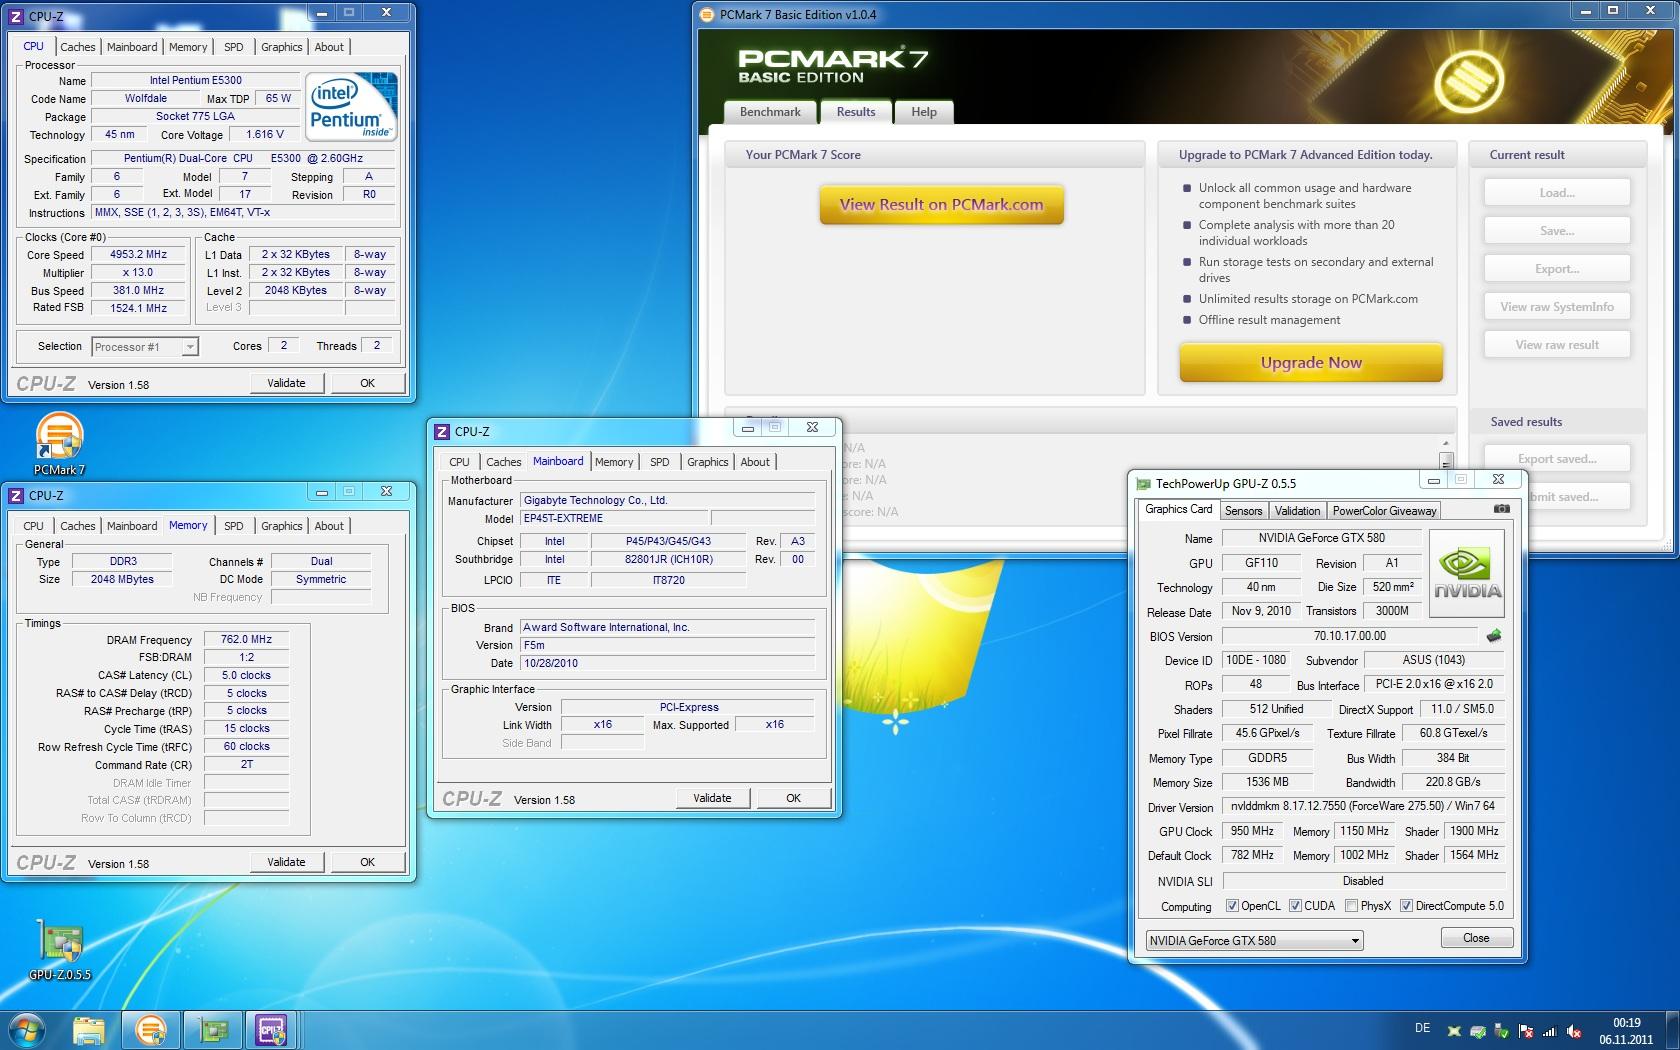The height and width of the screenshot is (1050, 1680).
Task: Click the green X tray icon
Action: coord(1454,1031)
